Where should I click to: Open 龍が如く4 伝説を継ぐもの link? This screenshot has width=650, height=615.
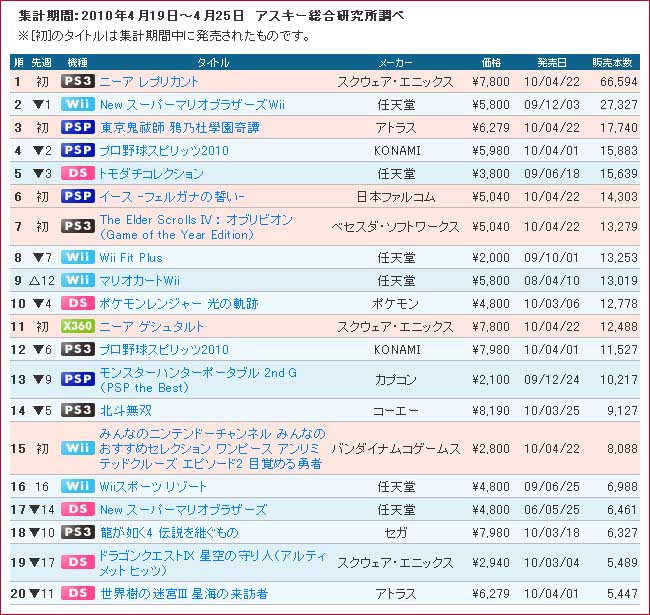click(170, 533)
